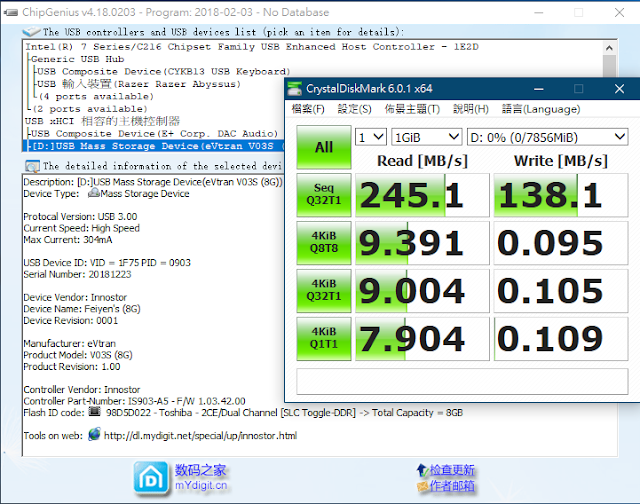Click the 4KiB Q8T8 read result 9.391
640x504 pixels.
click(422, 243)
